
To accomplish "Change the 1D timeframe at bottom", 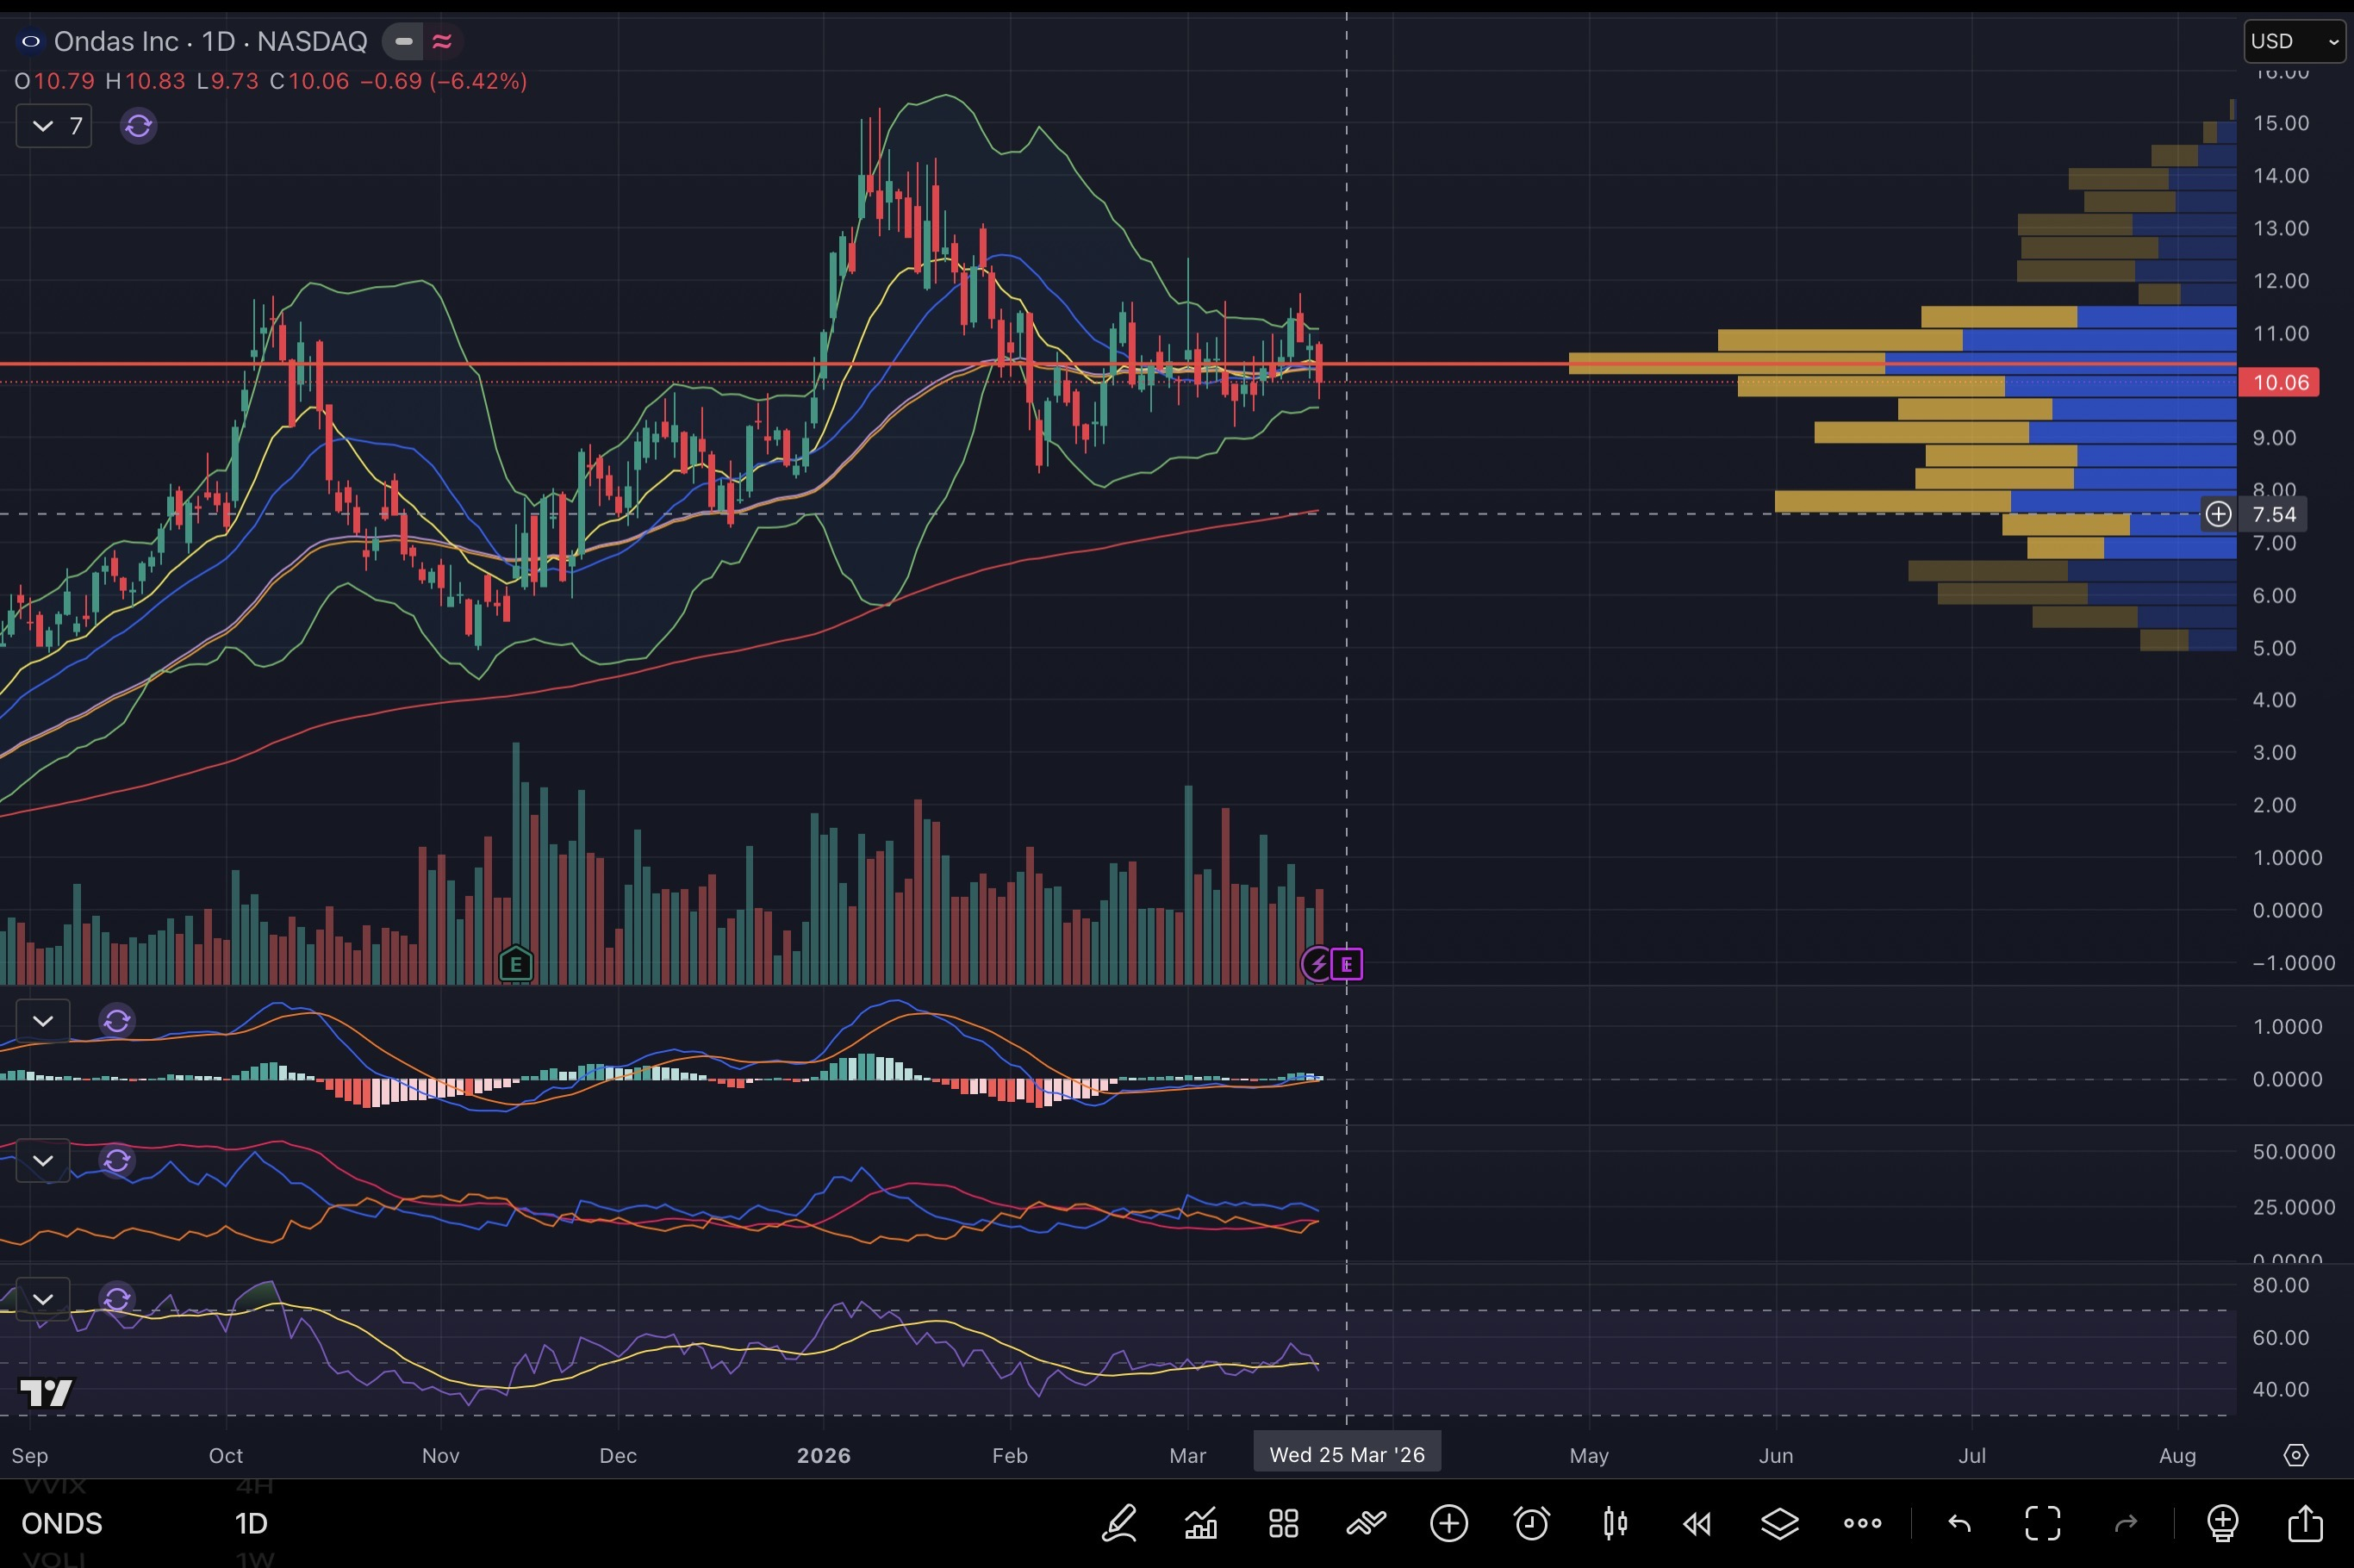I will [x=251, y=1523].
